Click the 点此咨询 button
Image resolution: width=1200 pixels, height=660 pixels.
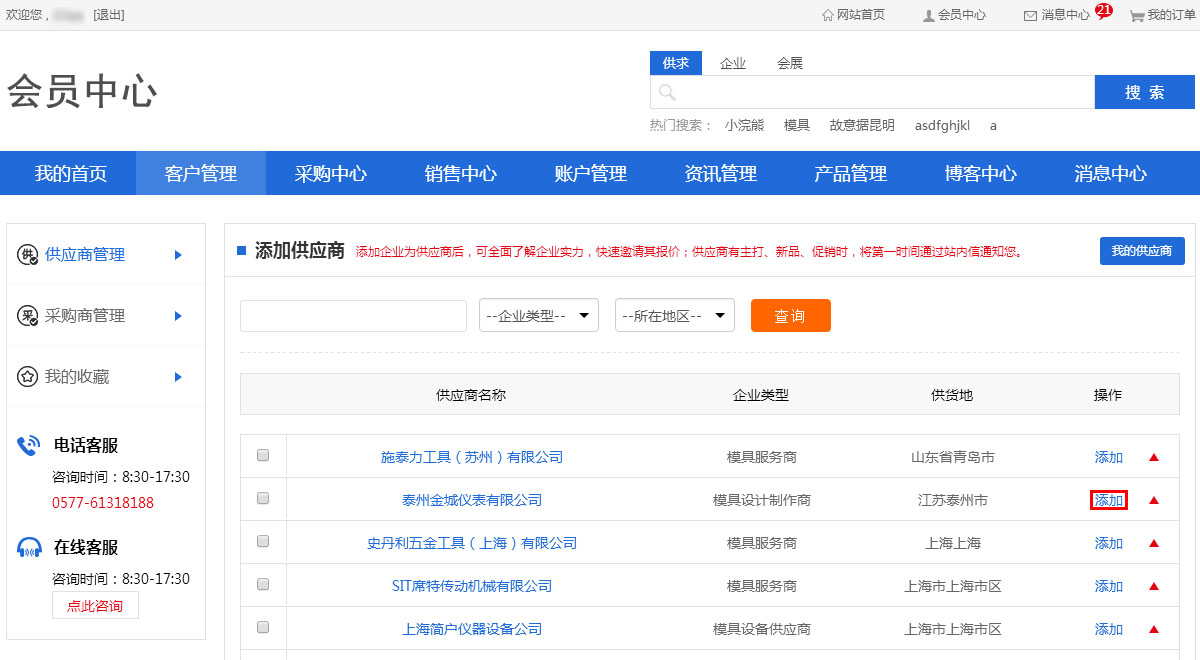[95, 606]
